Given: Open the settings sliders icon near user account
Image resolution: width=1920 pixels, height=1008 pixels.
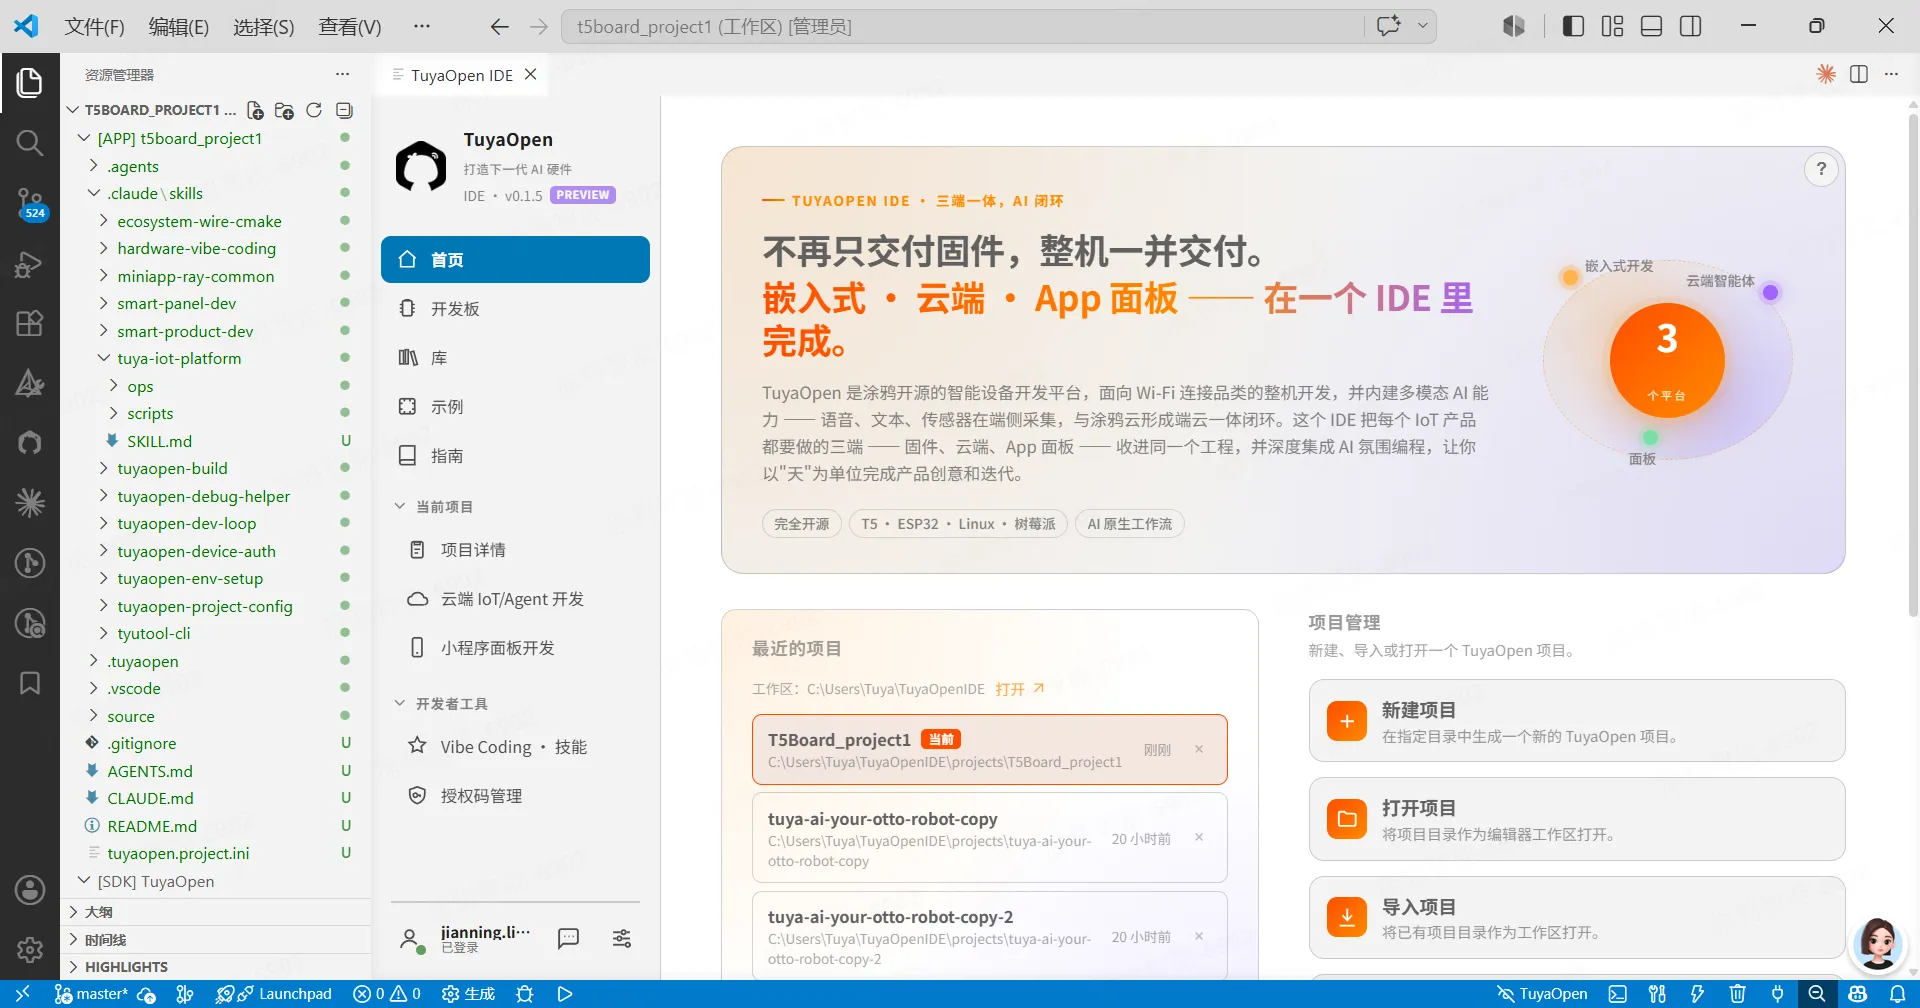Looking at the screenshot, I should click(x=622, y=938).
